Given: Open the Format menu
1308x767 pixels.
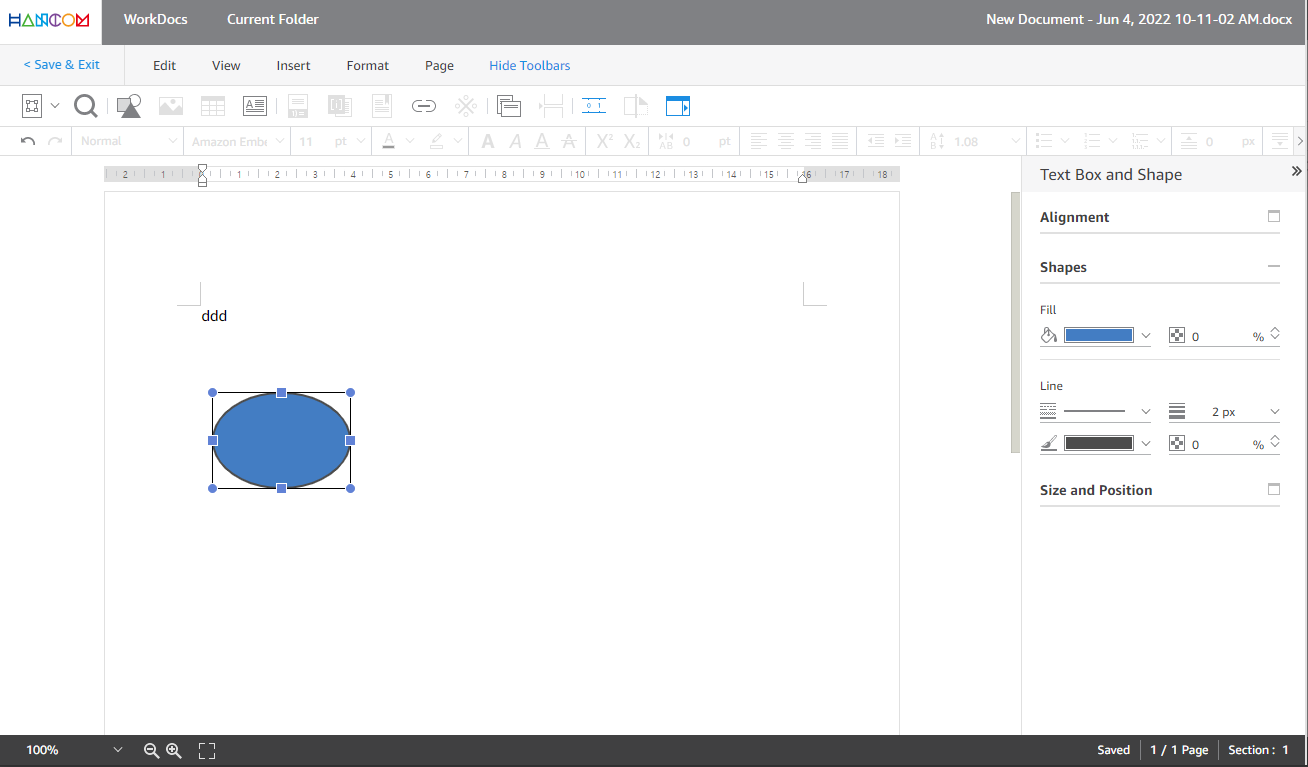Looking at the screenshot, I should pyautogui.click(x=368, y=65).
